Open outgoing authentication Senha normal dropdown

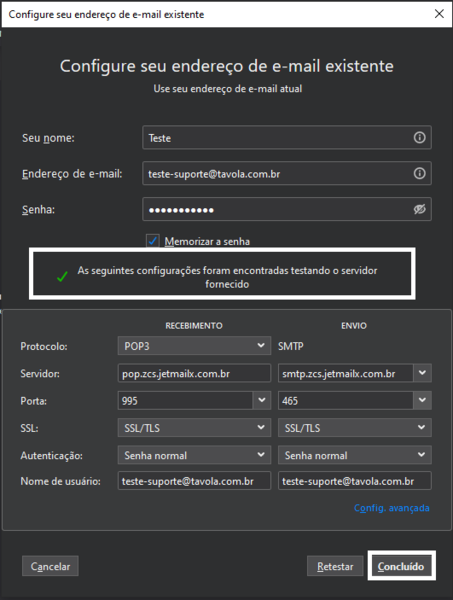355,455
